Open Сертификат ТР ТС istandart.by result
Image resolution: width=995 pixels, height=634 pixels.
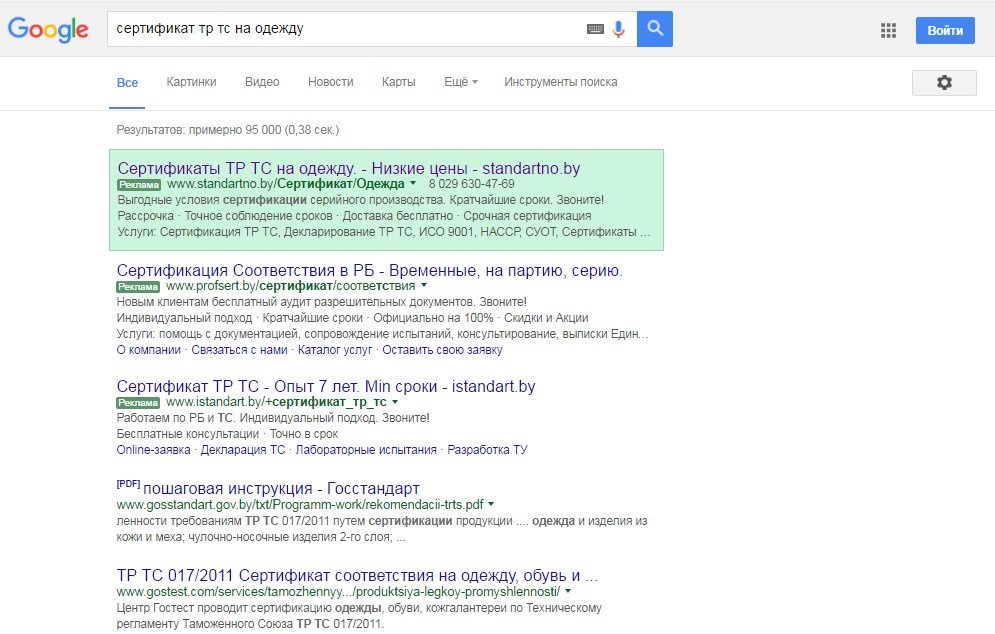[326, 386]
